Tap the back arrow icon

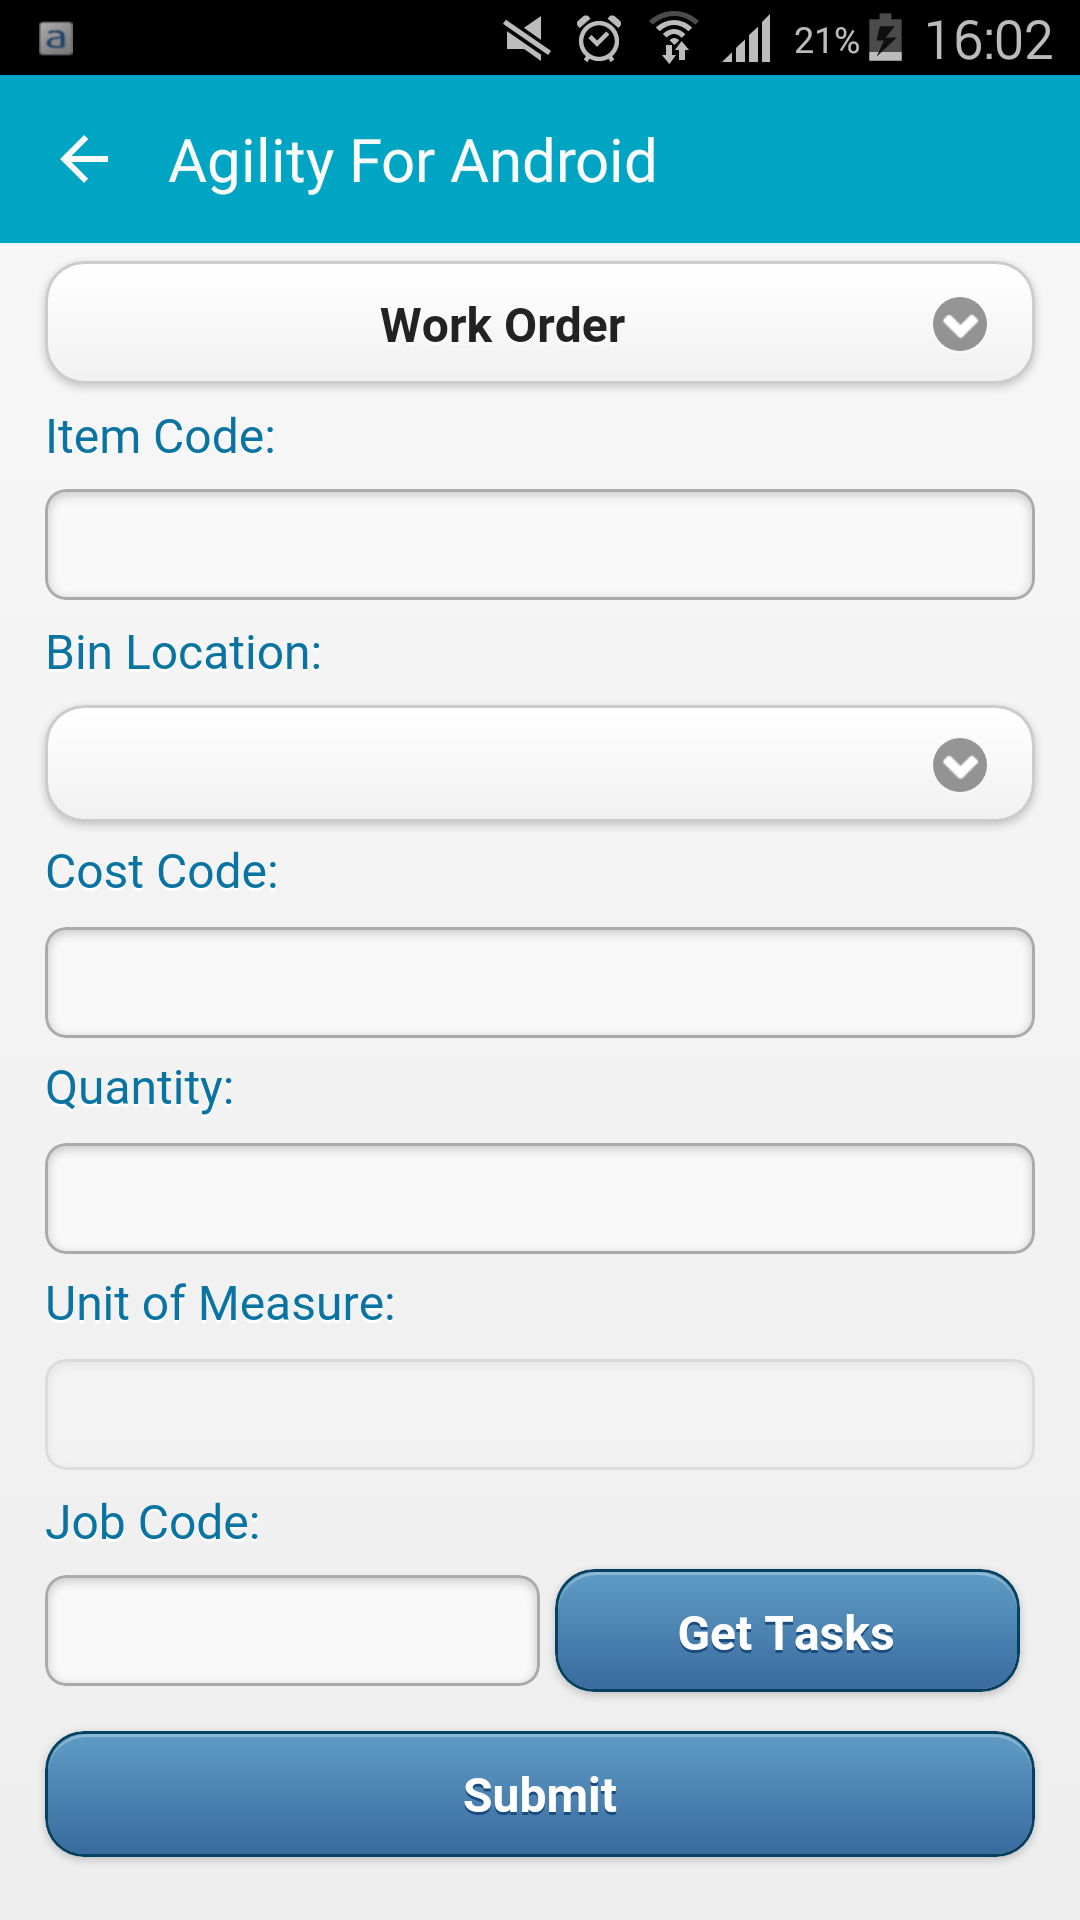pos(85,160)
